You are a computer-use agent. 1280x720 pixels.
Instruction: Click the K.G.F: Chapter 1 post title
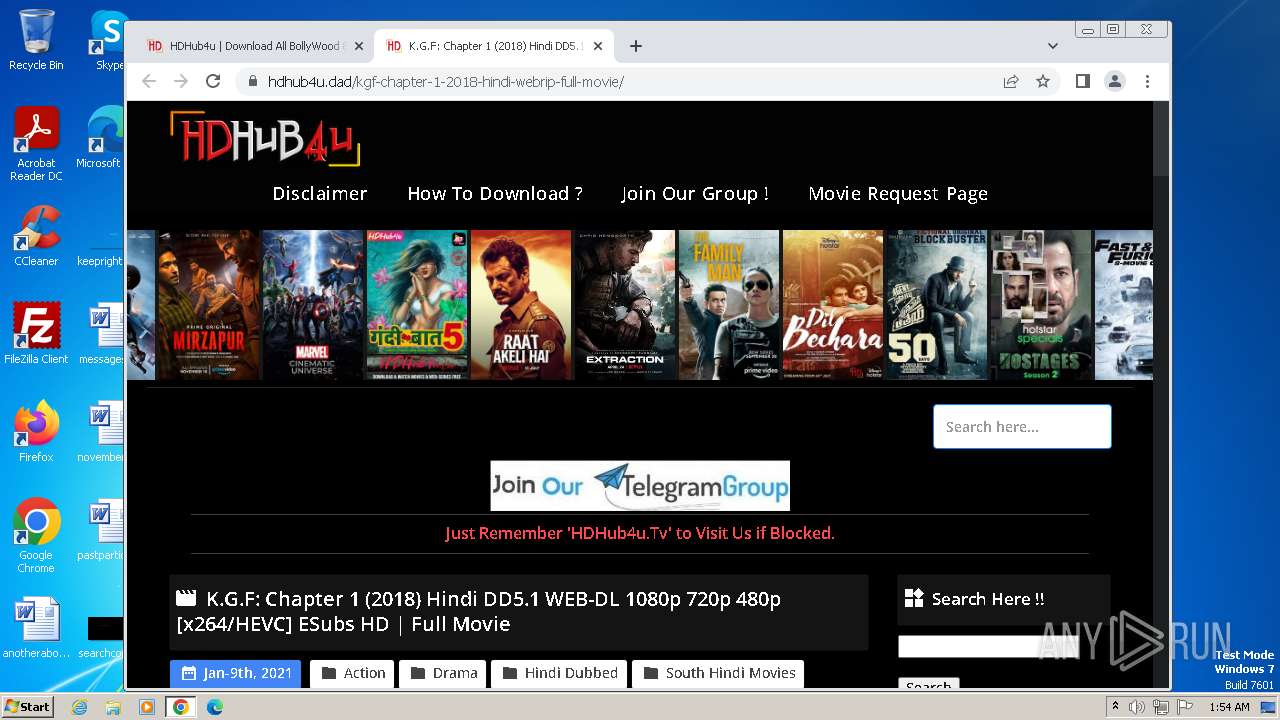click(479, 611)
